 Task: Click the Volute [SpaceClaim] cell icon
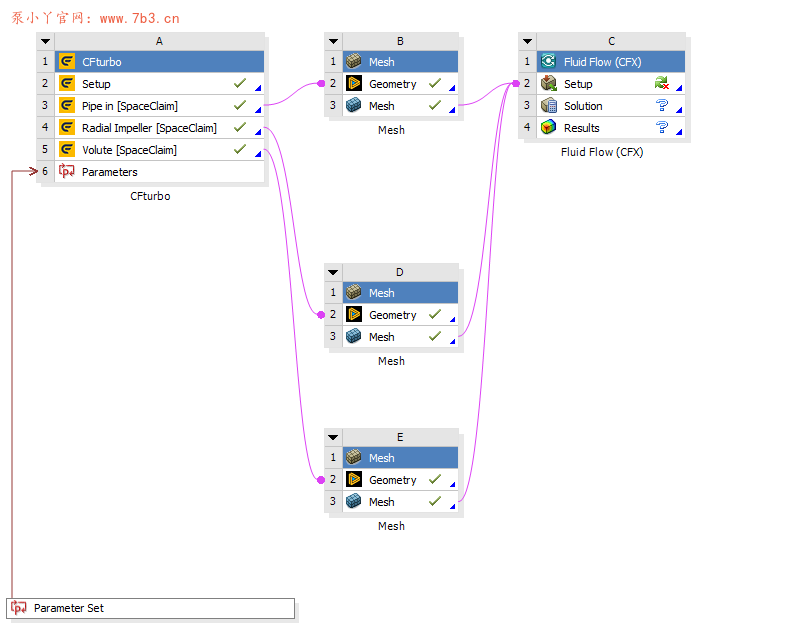pyautogui.click(x=67, y=150)
